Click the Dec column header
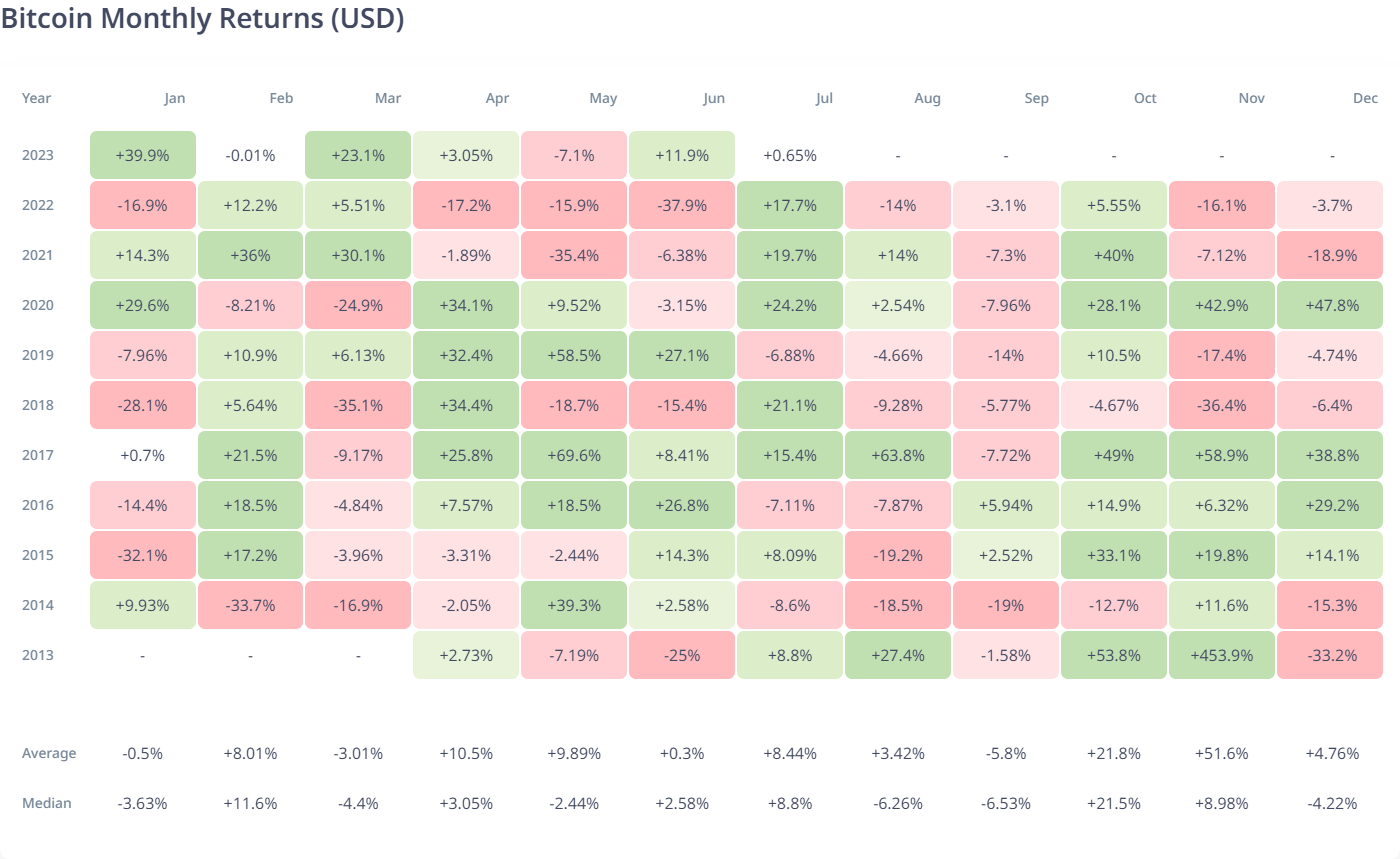Screen dimensions: 1400x859 [1366, 98]
